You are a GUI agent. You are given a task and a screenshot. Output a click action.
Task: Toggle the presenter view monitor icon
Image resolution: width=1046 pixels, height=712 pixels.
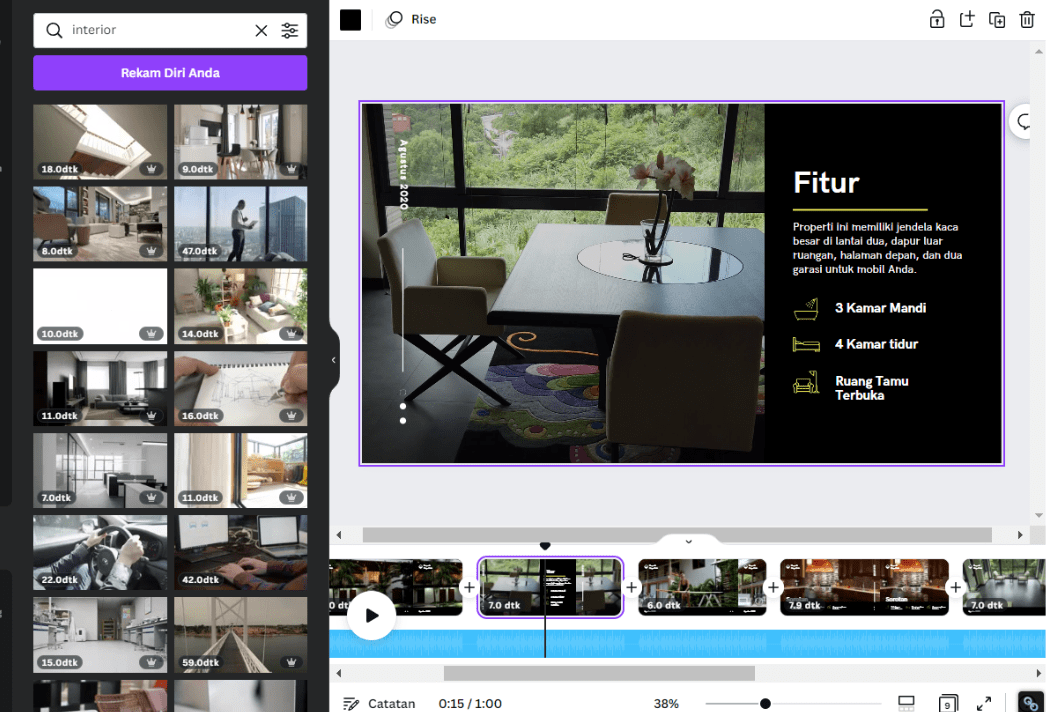coord(908,702)
